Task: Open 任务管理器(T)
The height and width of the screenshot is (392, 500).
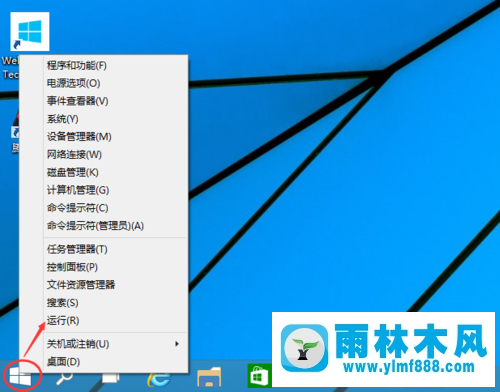Action: (x=104, y=249)
